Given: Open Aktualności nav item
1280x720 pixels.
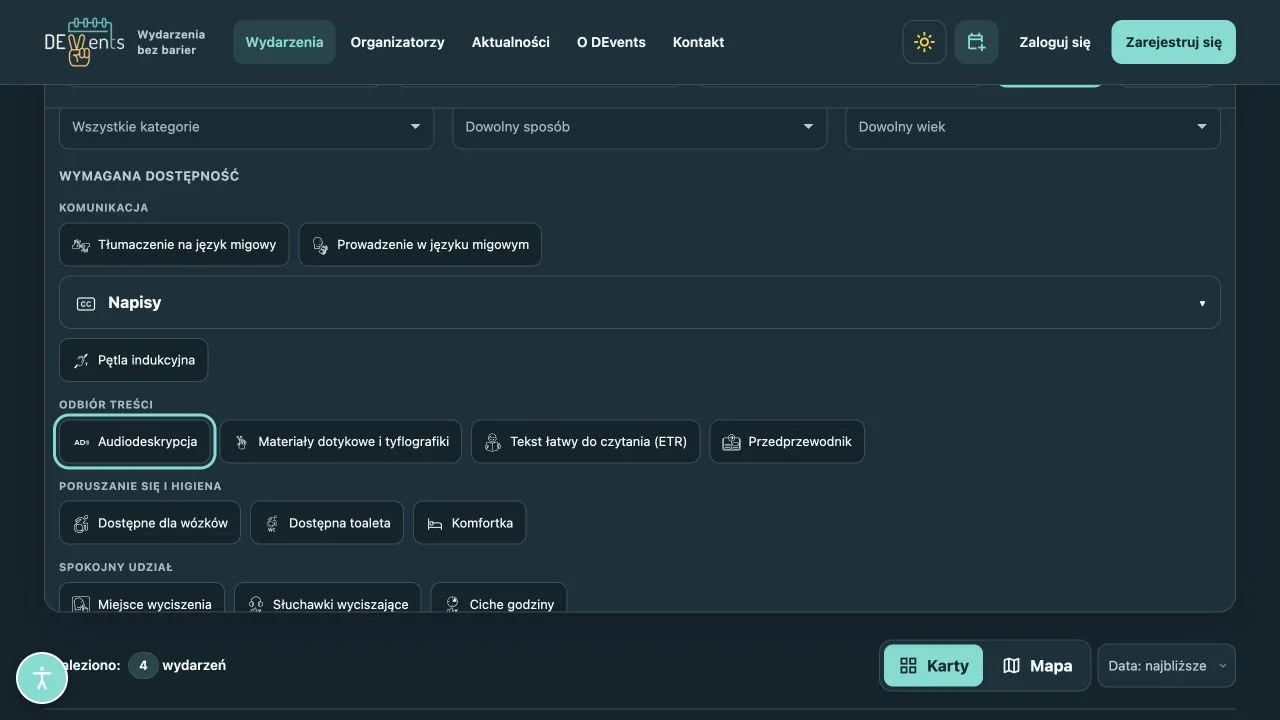Looking at the screenshot, I should pyautogui.click(x=511, y=42).
